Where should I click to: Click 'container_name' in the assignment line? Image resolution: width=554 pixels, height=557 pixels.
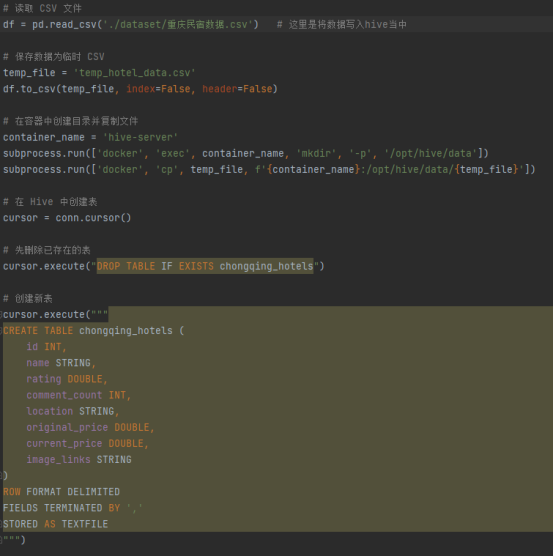click(x=44, y=137)
